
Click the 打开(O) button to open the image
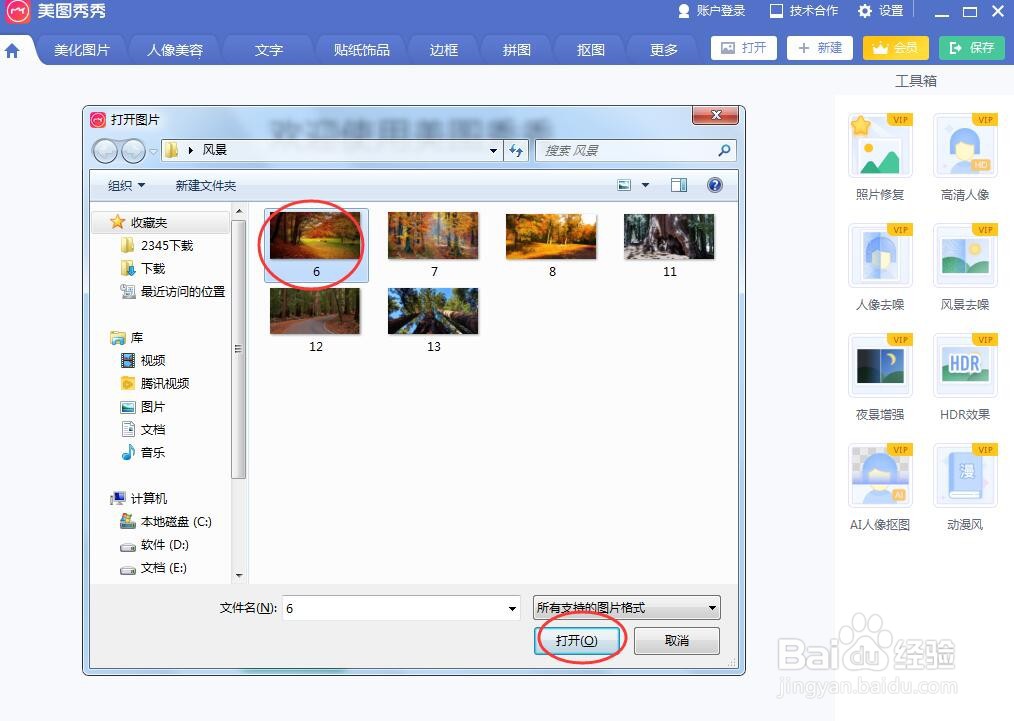pyautogui.click(x=579, y=640)
